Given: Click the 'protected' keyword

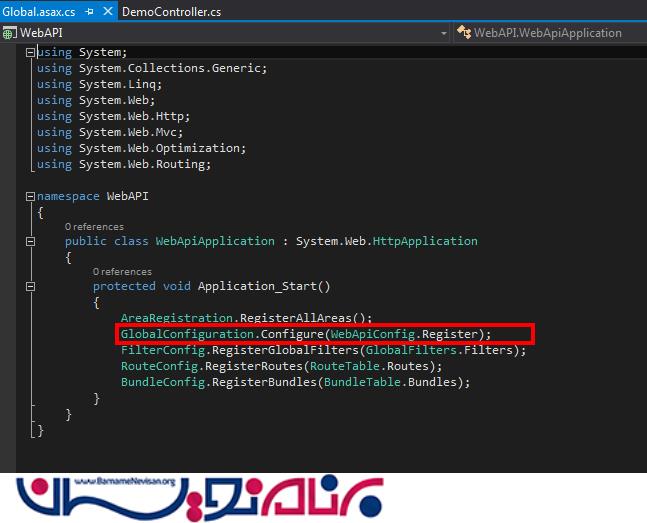Looking at the screenshot, I should pos(124,286).
